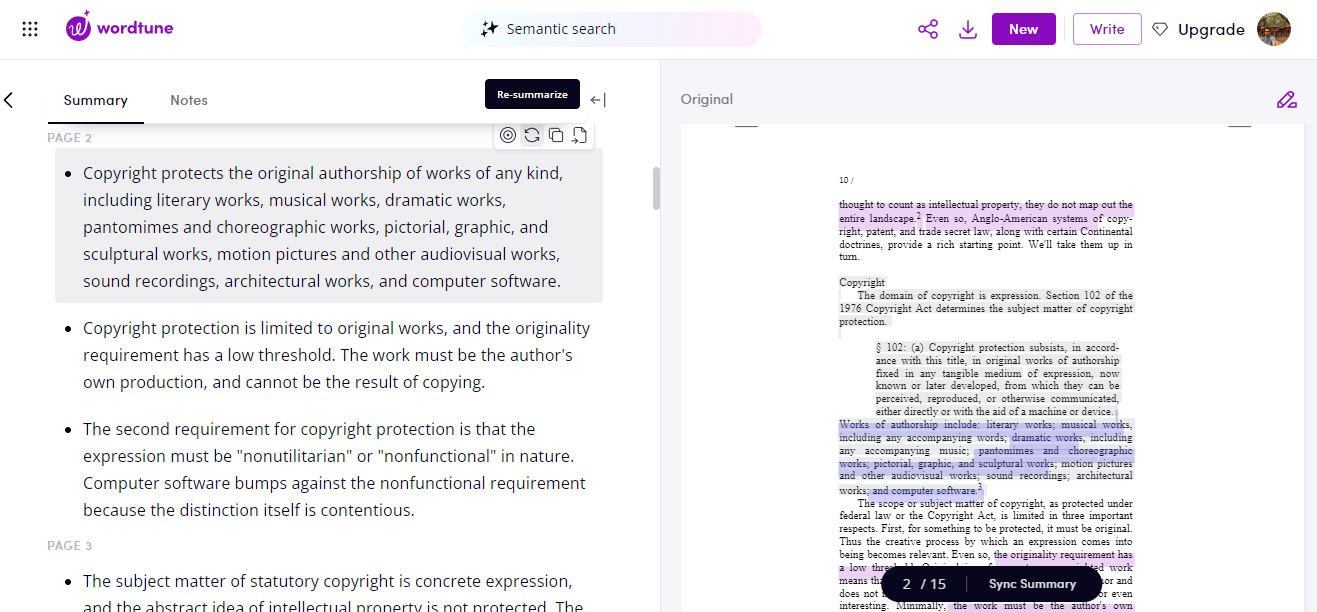Click the '§ 102: (a)' quoted paragraph
The height and width of the screenshot is (612, 1317).
tap(997, 379)
